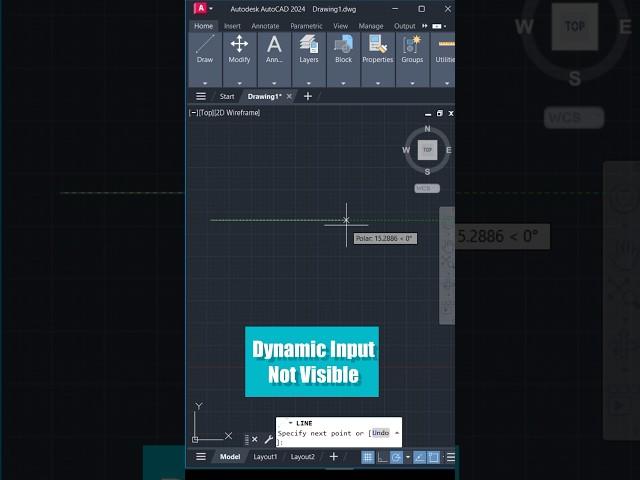Switch to the Manage ribbon tab

coord(371,26)
